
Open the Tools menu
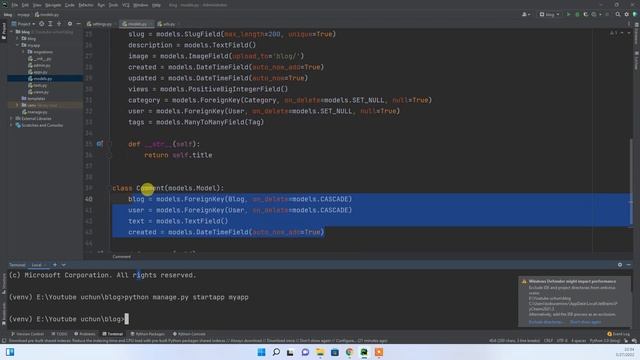(x=113, y=5)
